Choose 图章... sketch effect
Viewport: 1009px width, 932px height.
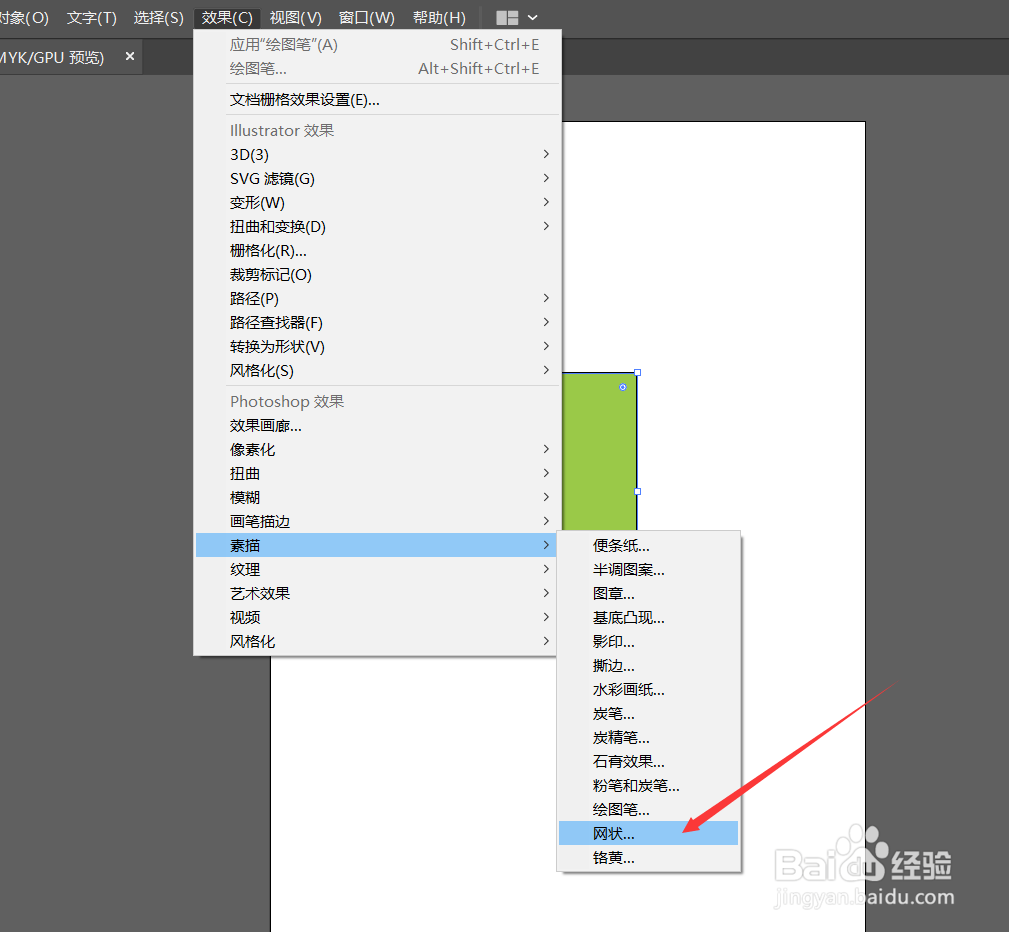(x=649, y=593)
